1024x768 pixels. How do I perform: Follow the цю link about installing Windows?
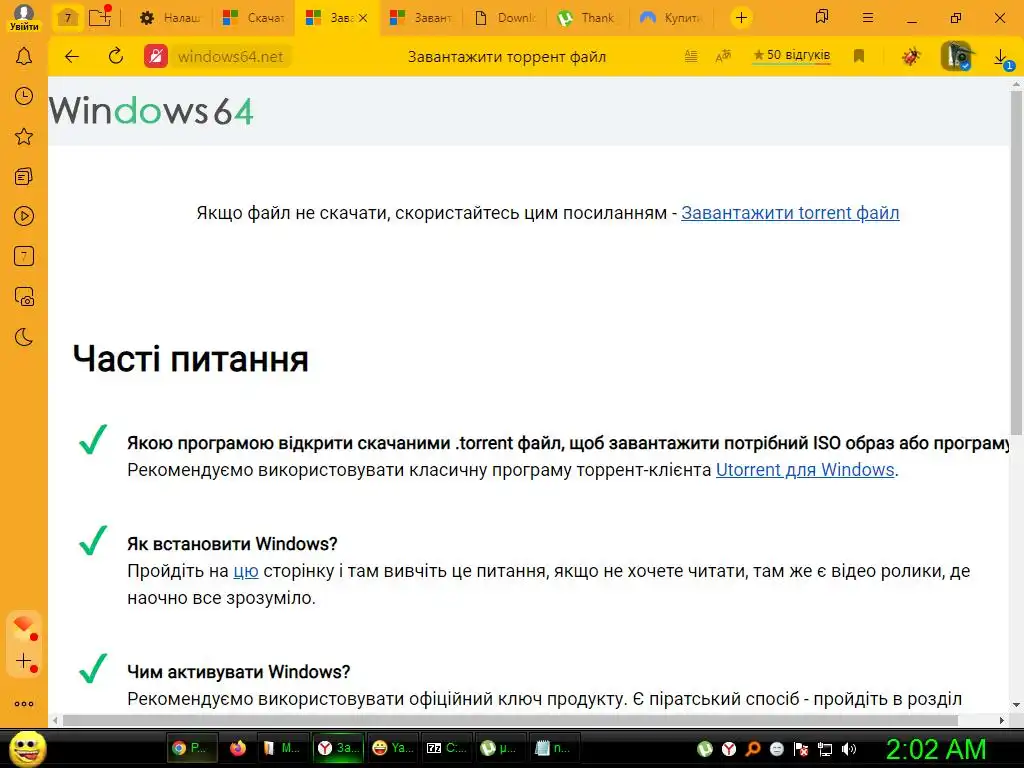point(246,571)
